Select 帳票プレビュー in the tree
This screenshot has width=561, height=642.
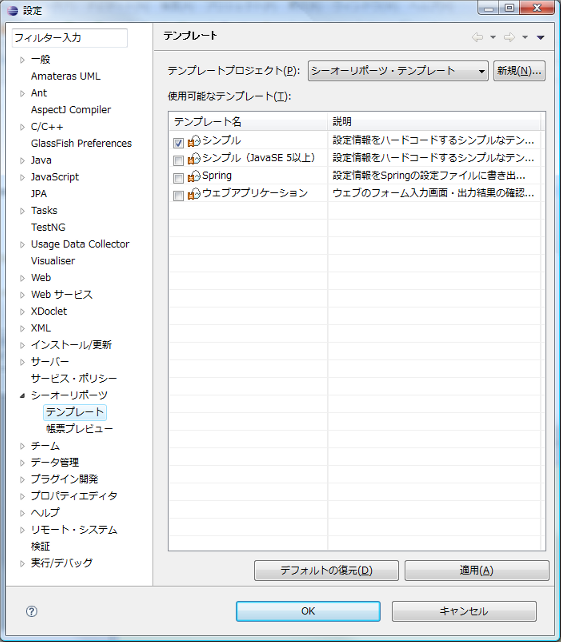(x=79, y=429)
